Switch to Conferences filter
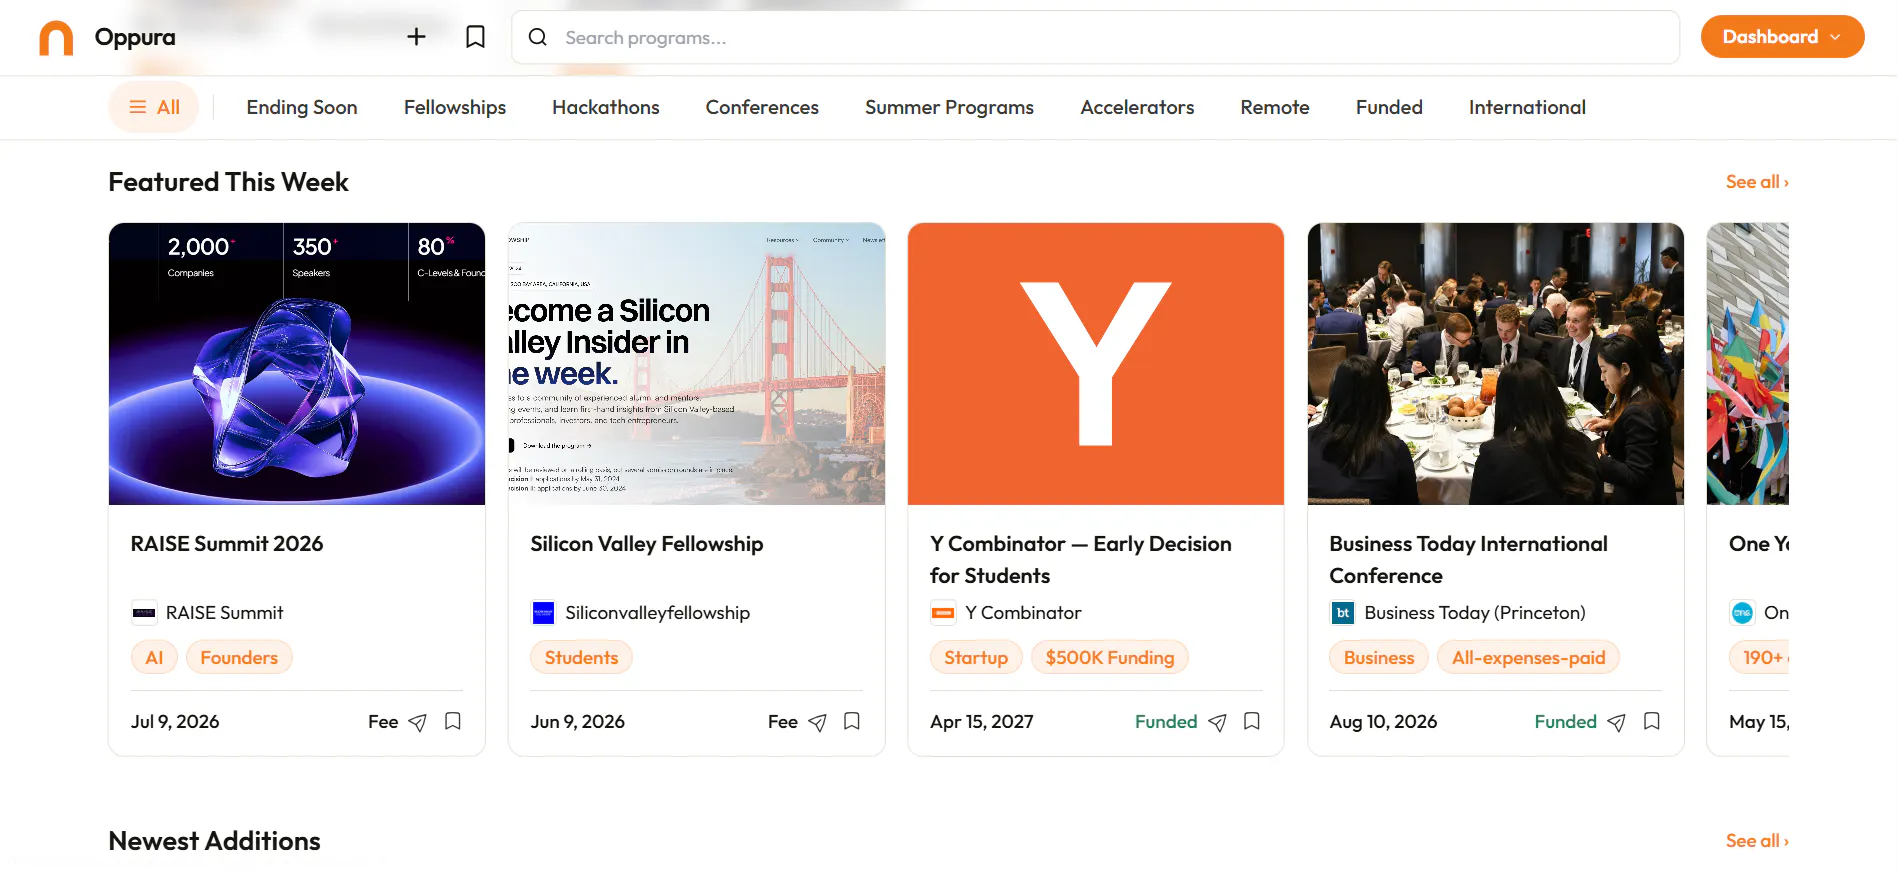This screenshot has height=875, width=1898. click(x=762, y=107)
